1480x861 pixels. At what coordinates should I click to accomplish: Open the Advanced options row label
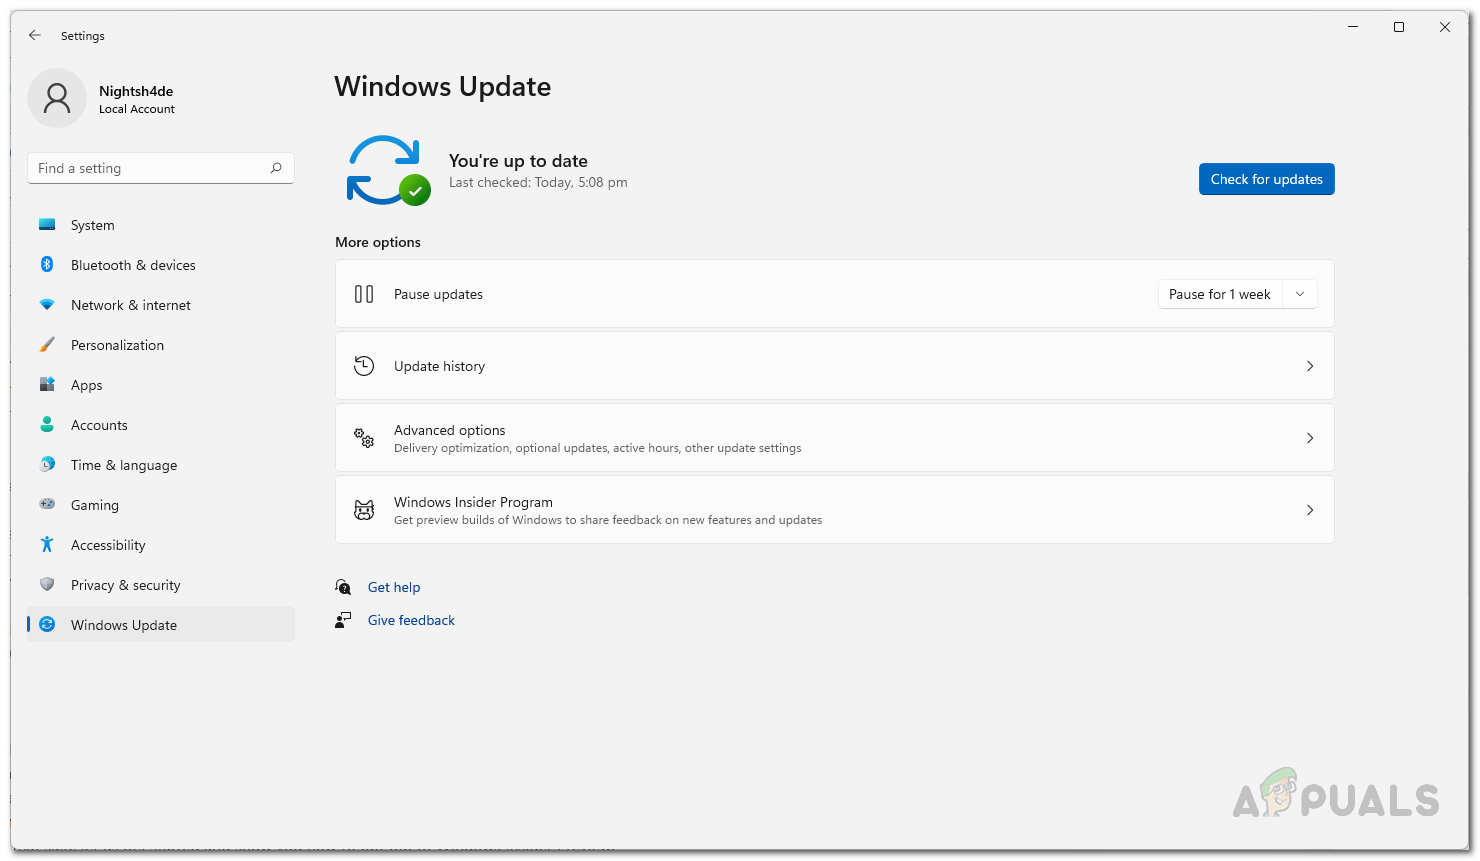450,430
